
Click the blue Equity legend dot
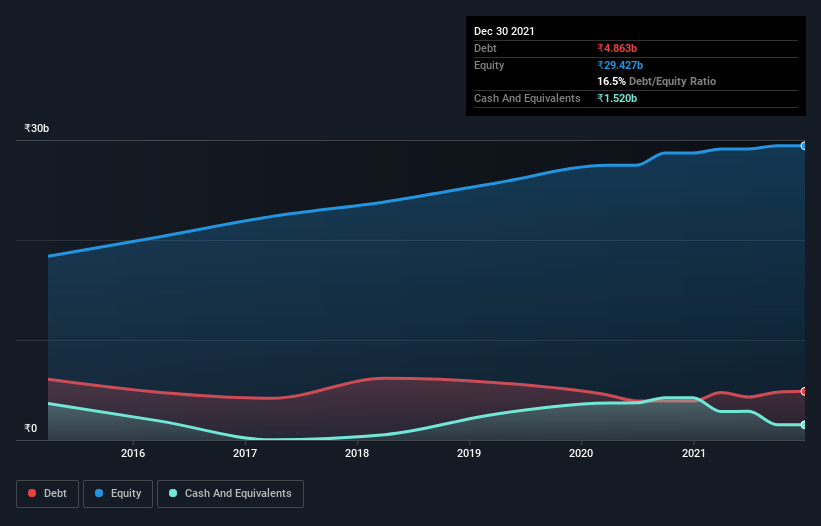pyautogui.click(x=99, y=493)
